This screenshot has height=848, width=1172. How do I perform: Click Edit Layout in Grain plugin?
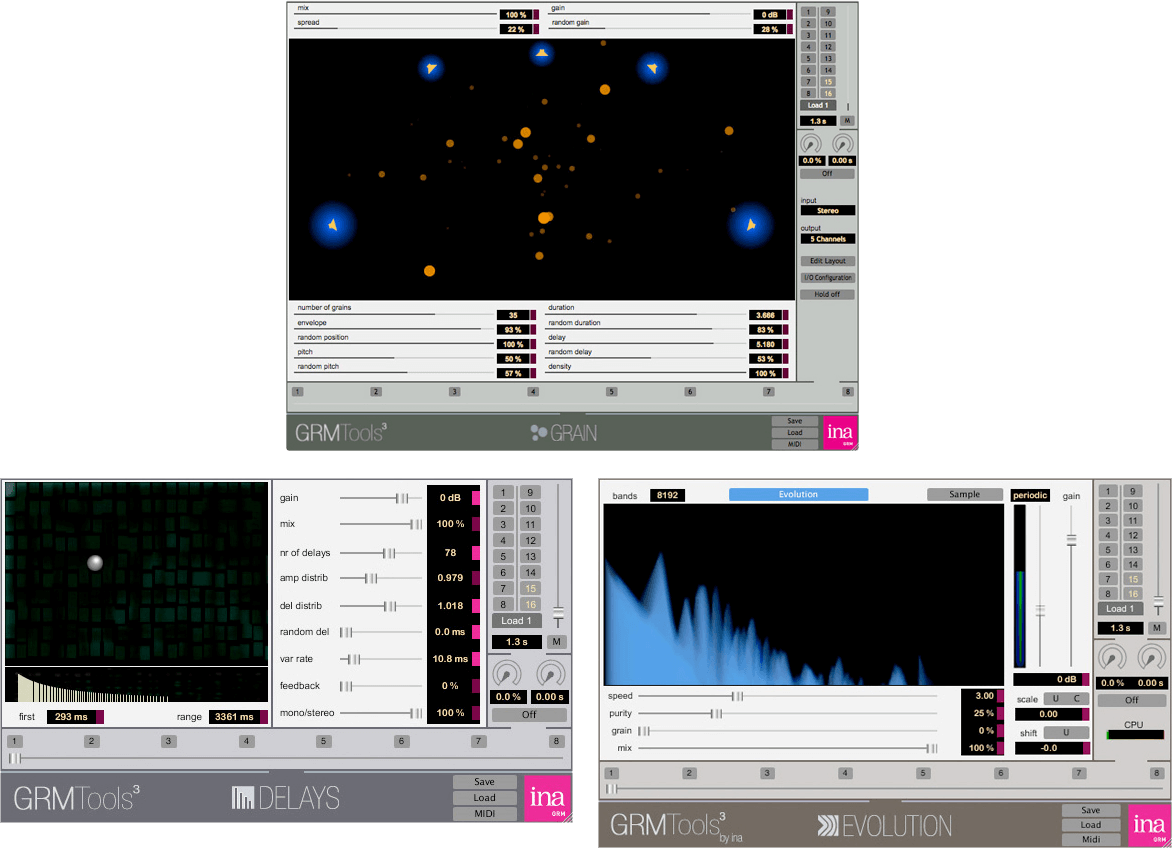827,261
